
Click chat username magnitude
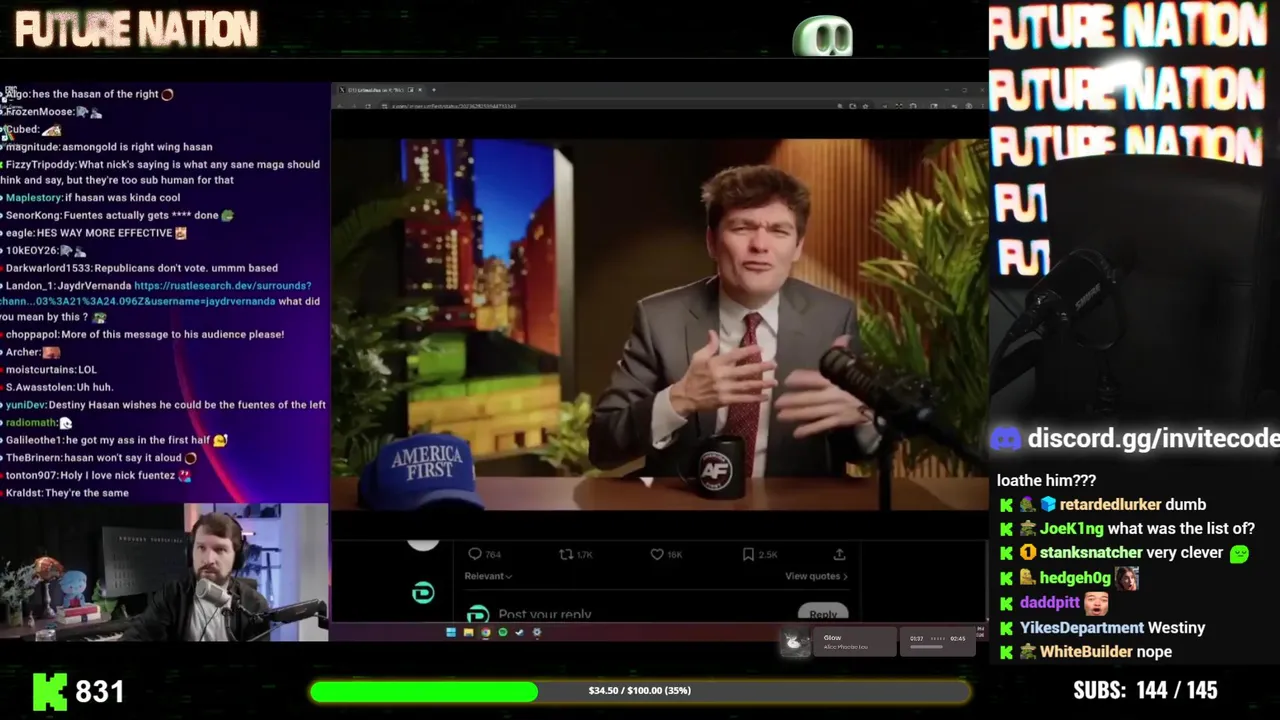32,147
